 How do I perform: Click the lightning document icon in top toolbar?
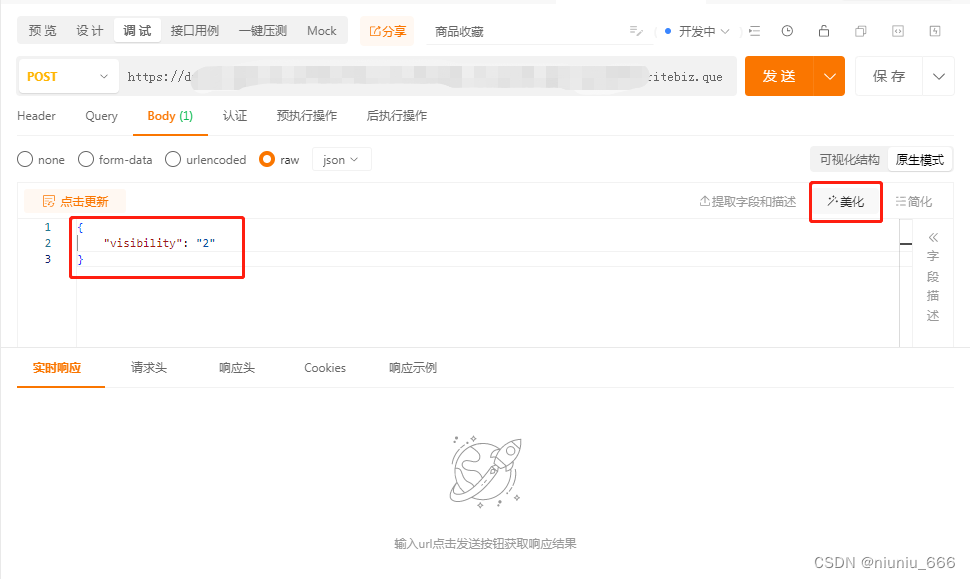(935, 31)
